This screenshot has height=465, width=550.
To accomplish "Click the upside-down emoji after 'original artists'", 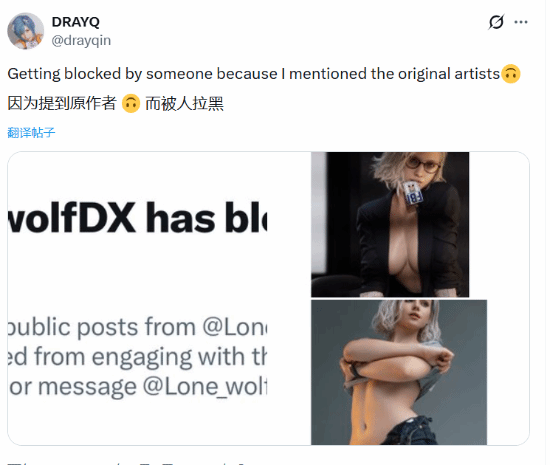I will [x=511, y=74].
